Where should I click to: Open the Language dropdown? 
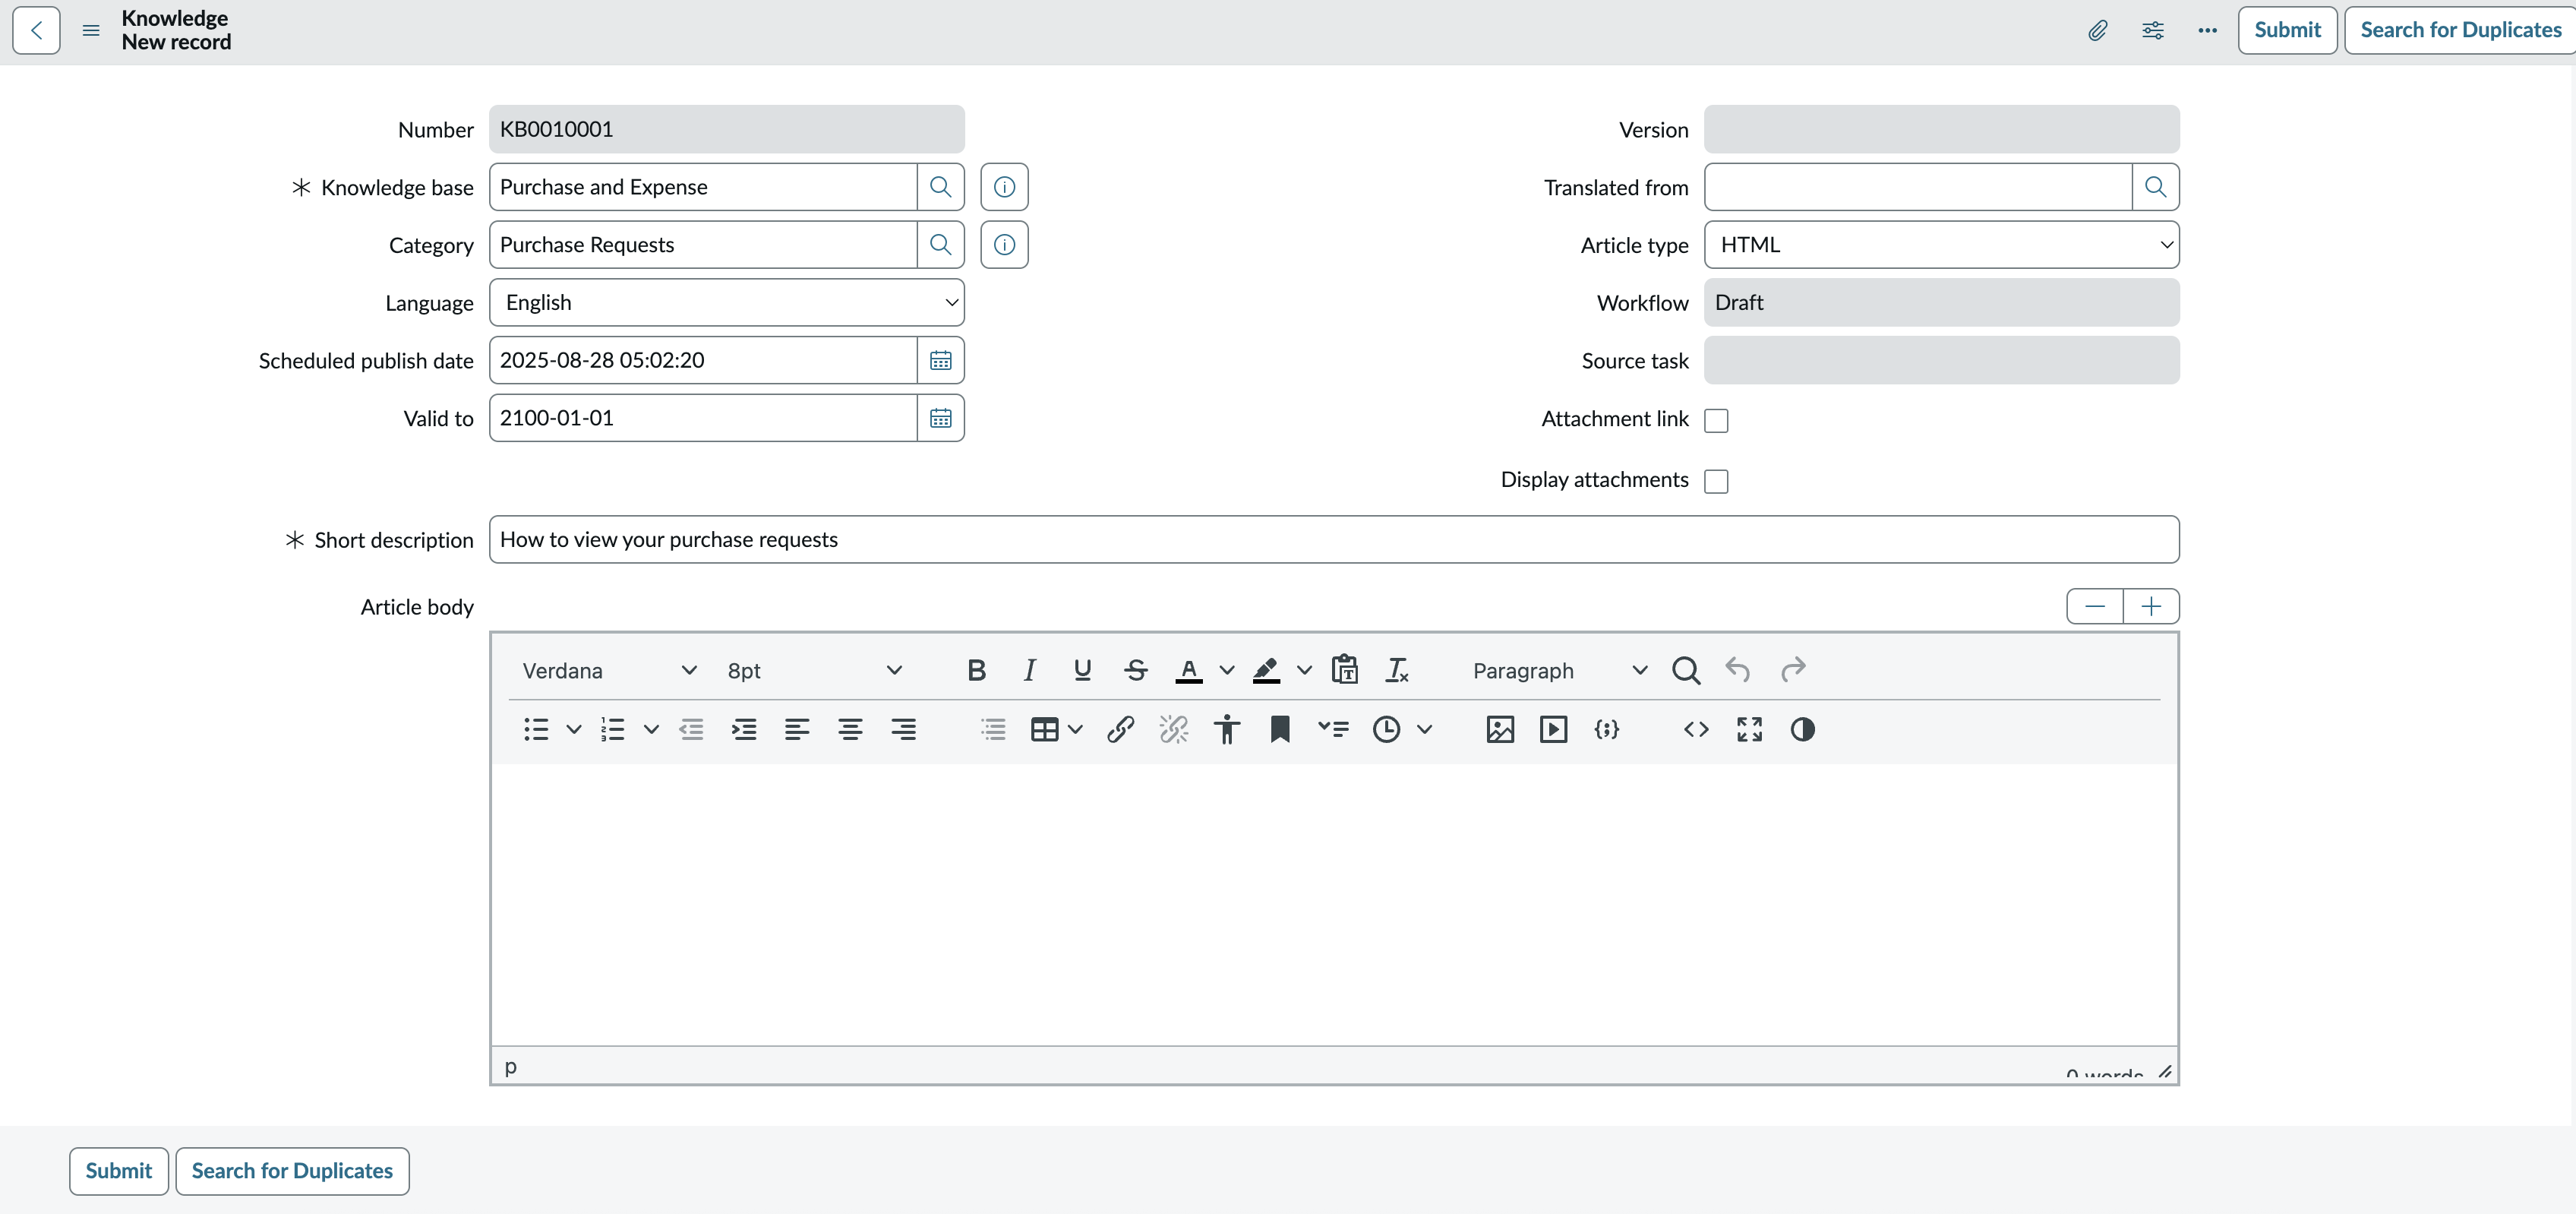click(726, 302)
